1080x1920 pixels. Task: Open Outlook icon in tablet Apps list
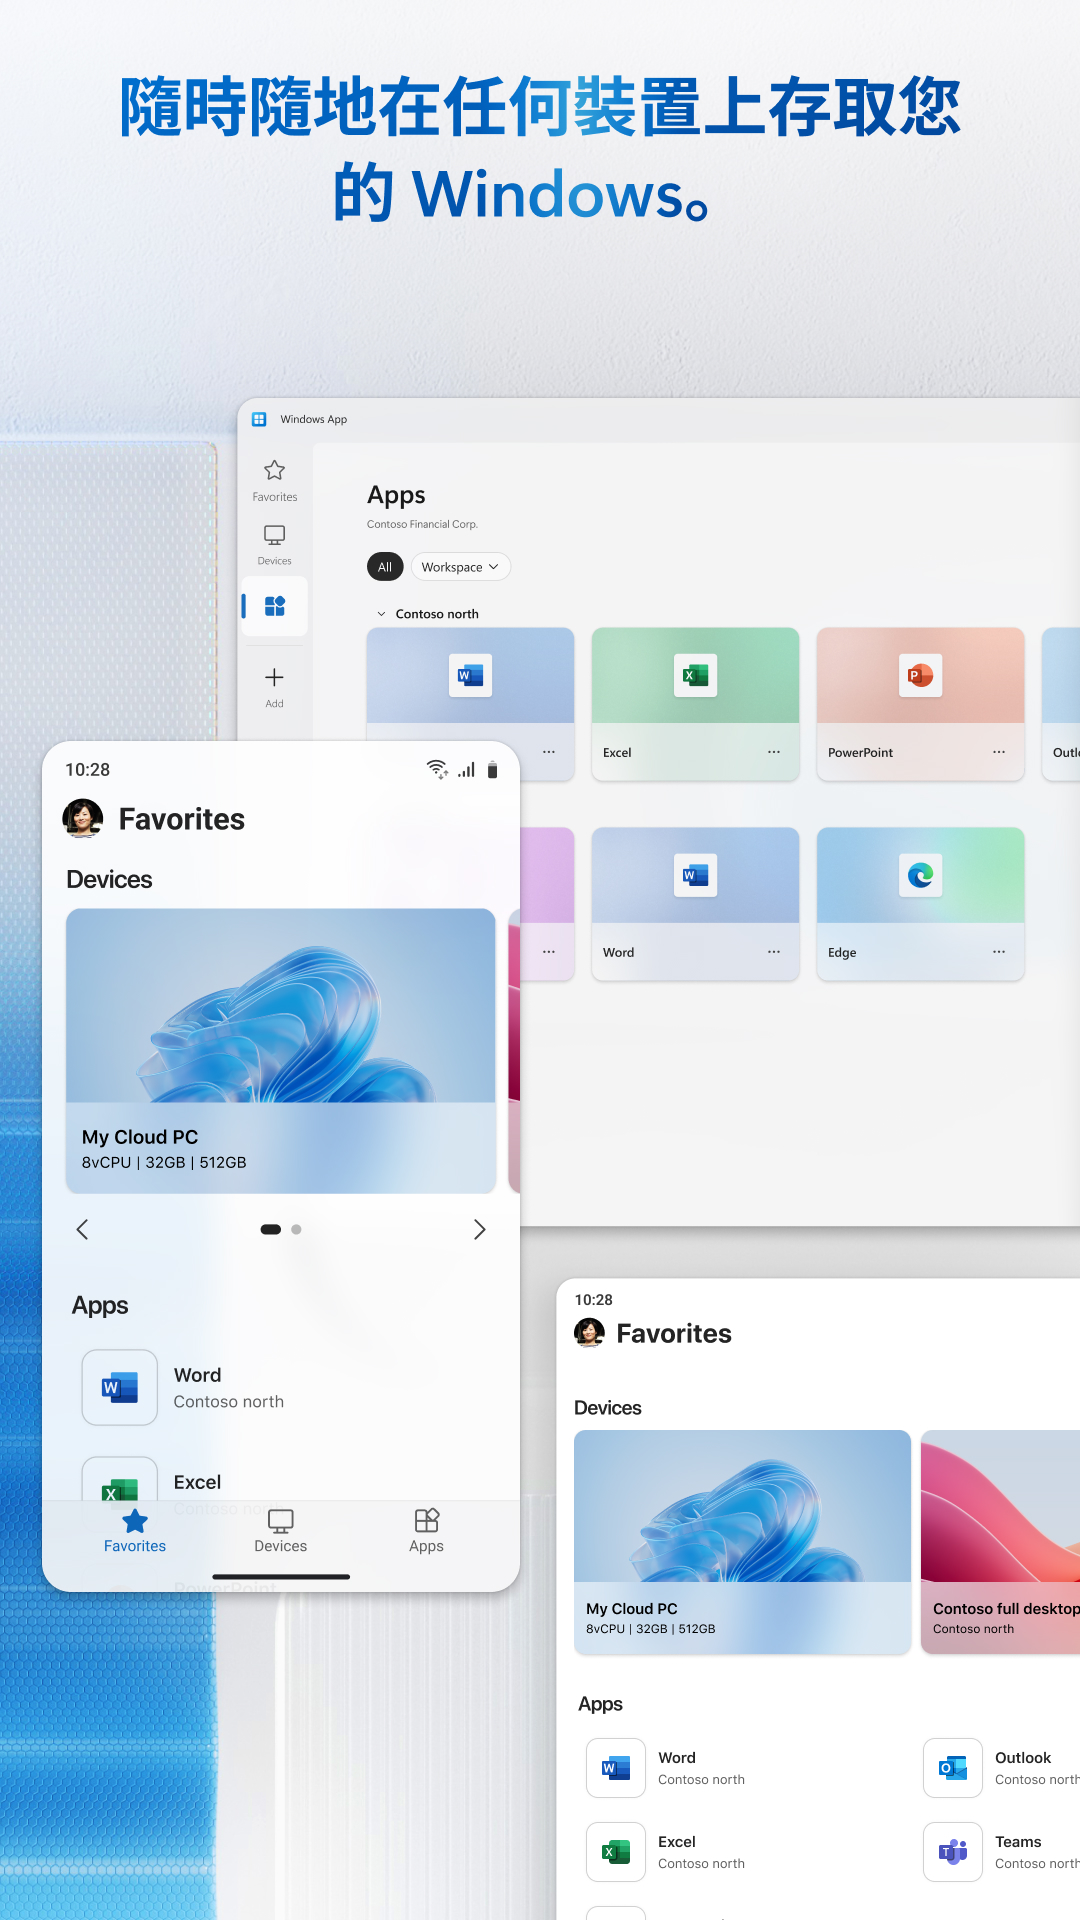(x=953, y=1768)
